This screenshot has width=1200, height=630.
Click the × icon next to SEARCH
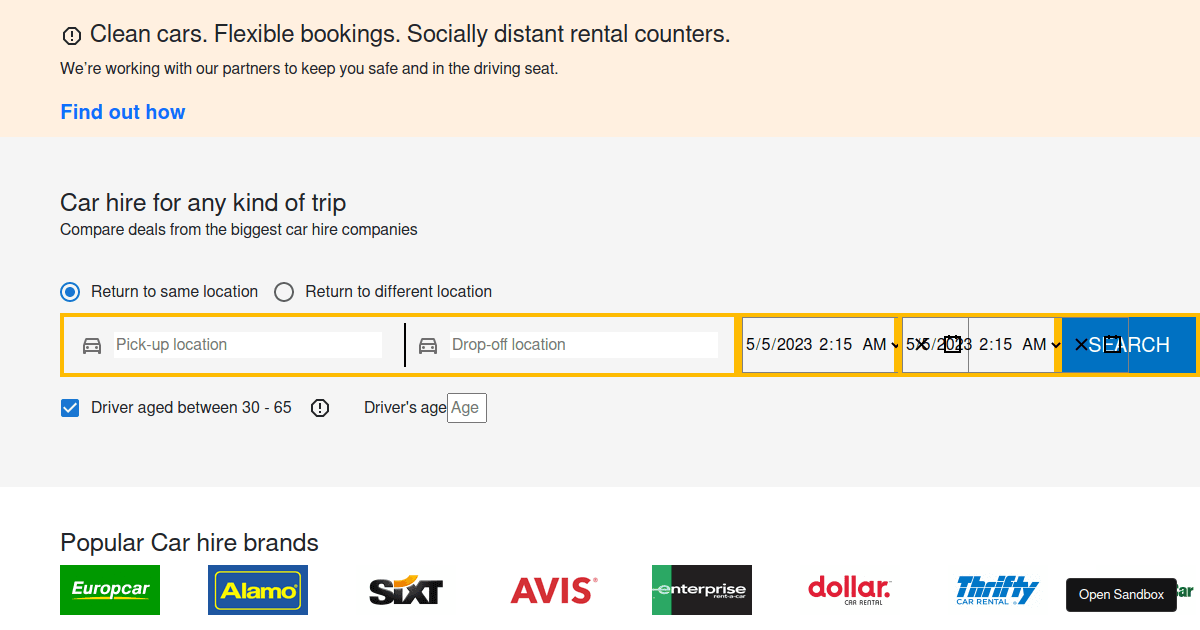coord(1081,345)
